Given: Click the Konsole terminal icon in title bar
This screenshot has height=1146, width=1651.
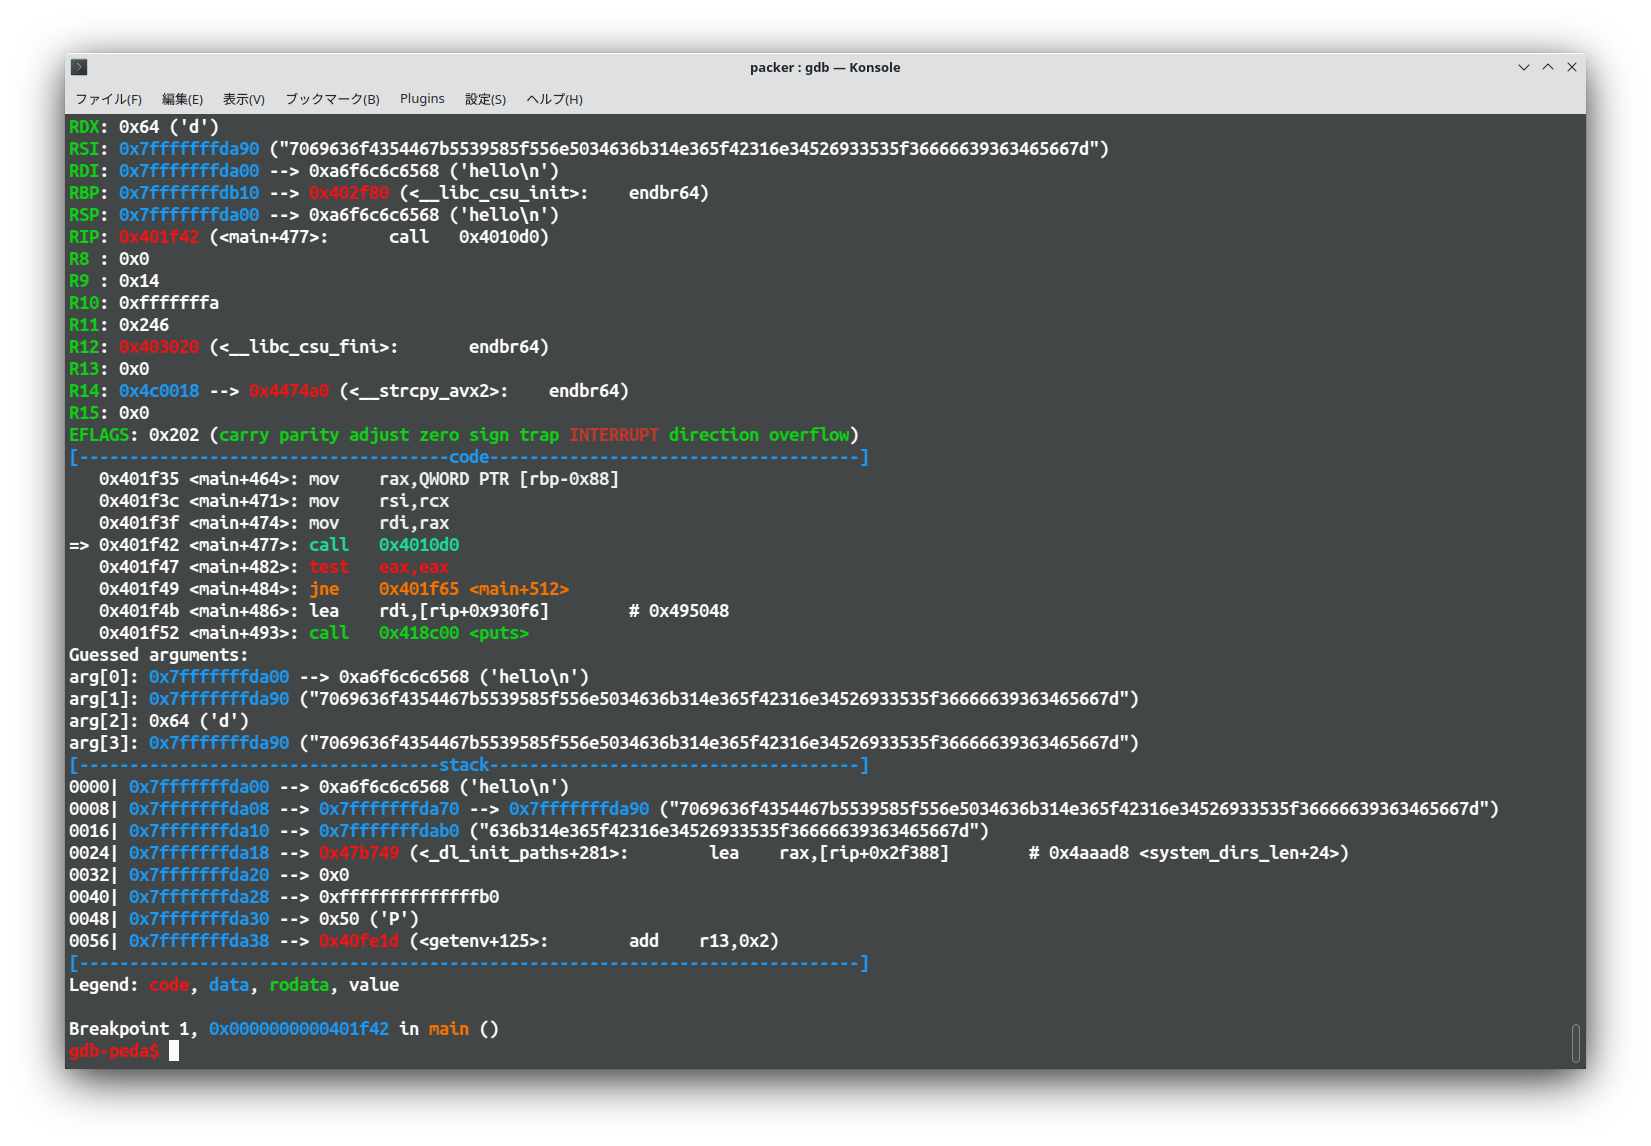Looking at the screenshot, I should pyautogui.click(x=79, y=67).
